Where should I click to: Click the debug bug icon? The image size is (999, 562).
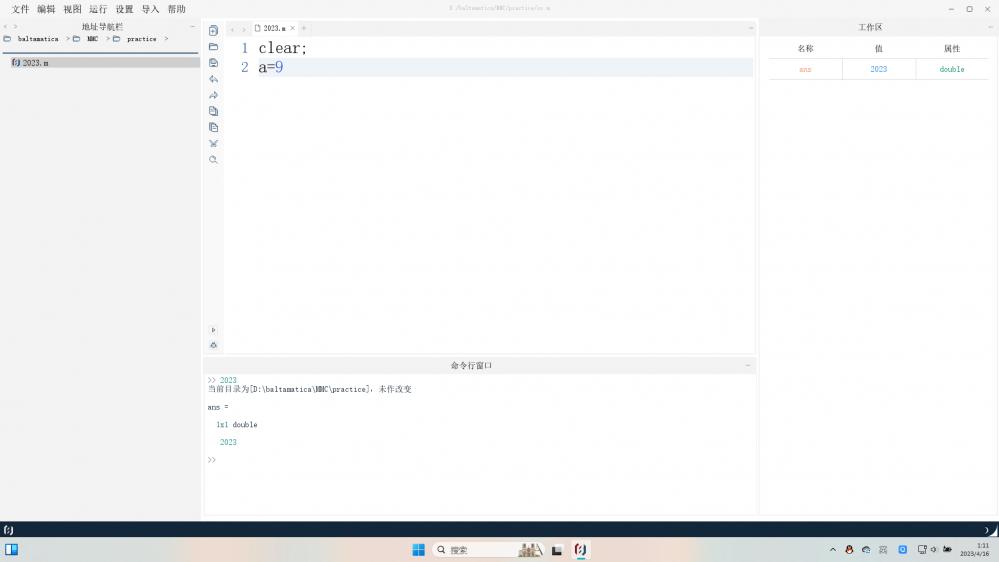tap(213, 345)
